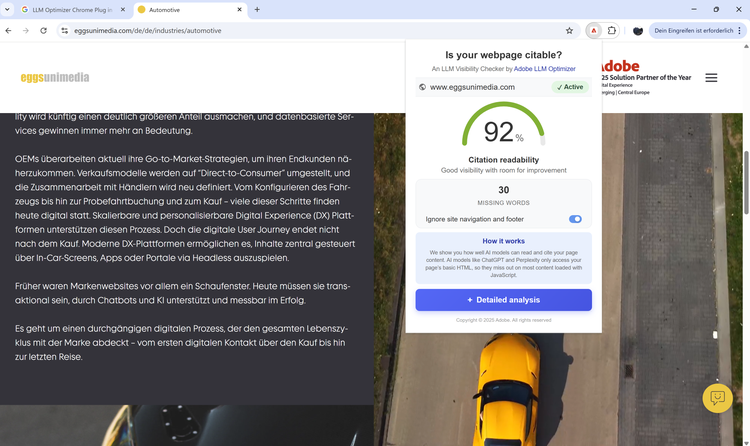Open the chat feedback widget icon

coord(717,398)
